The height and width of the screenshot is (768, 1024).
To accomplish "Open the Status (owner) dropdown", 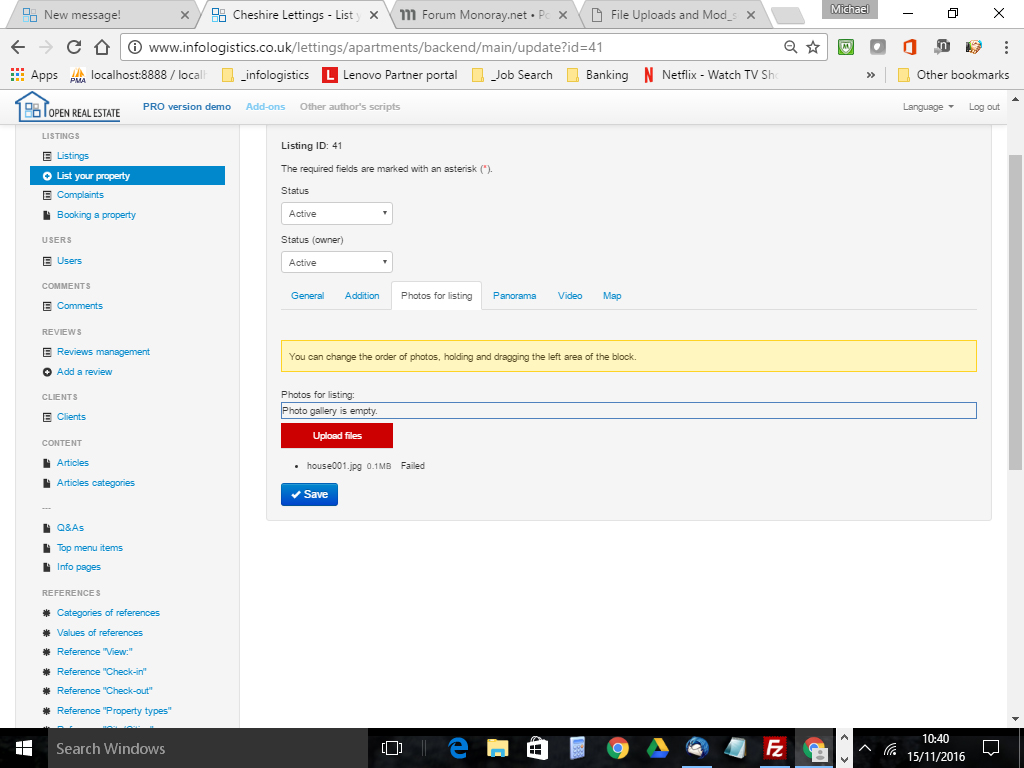I will (337, 262).
